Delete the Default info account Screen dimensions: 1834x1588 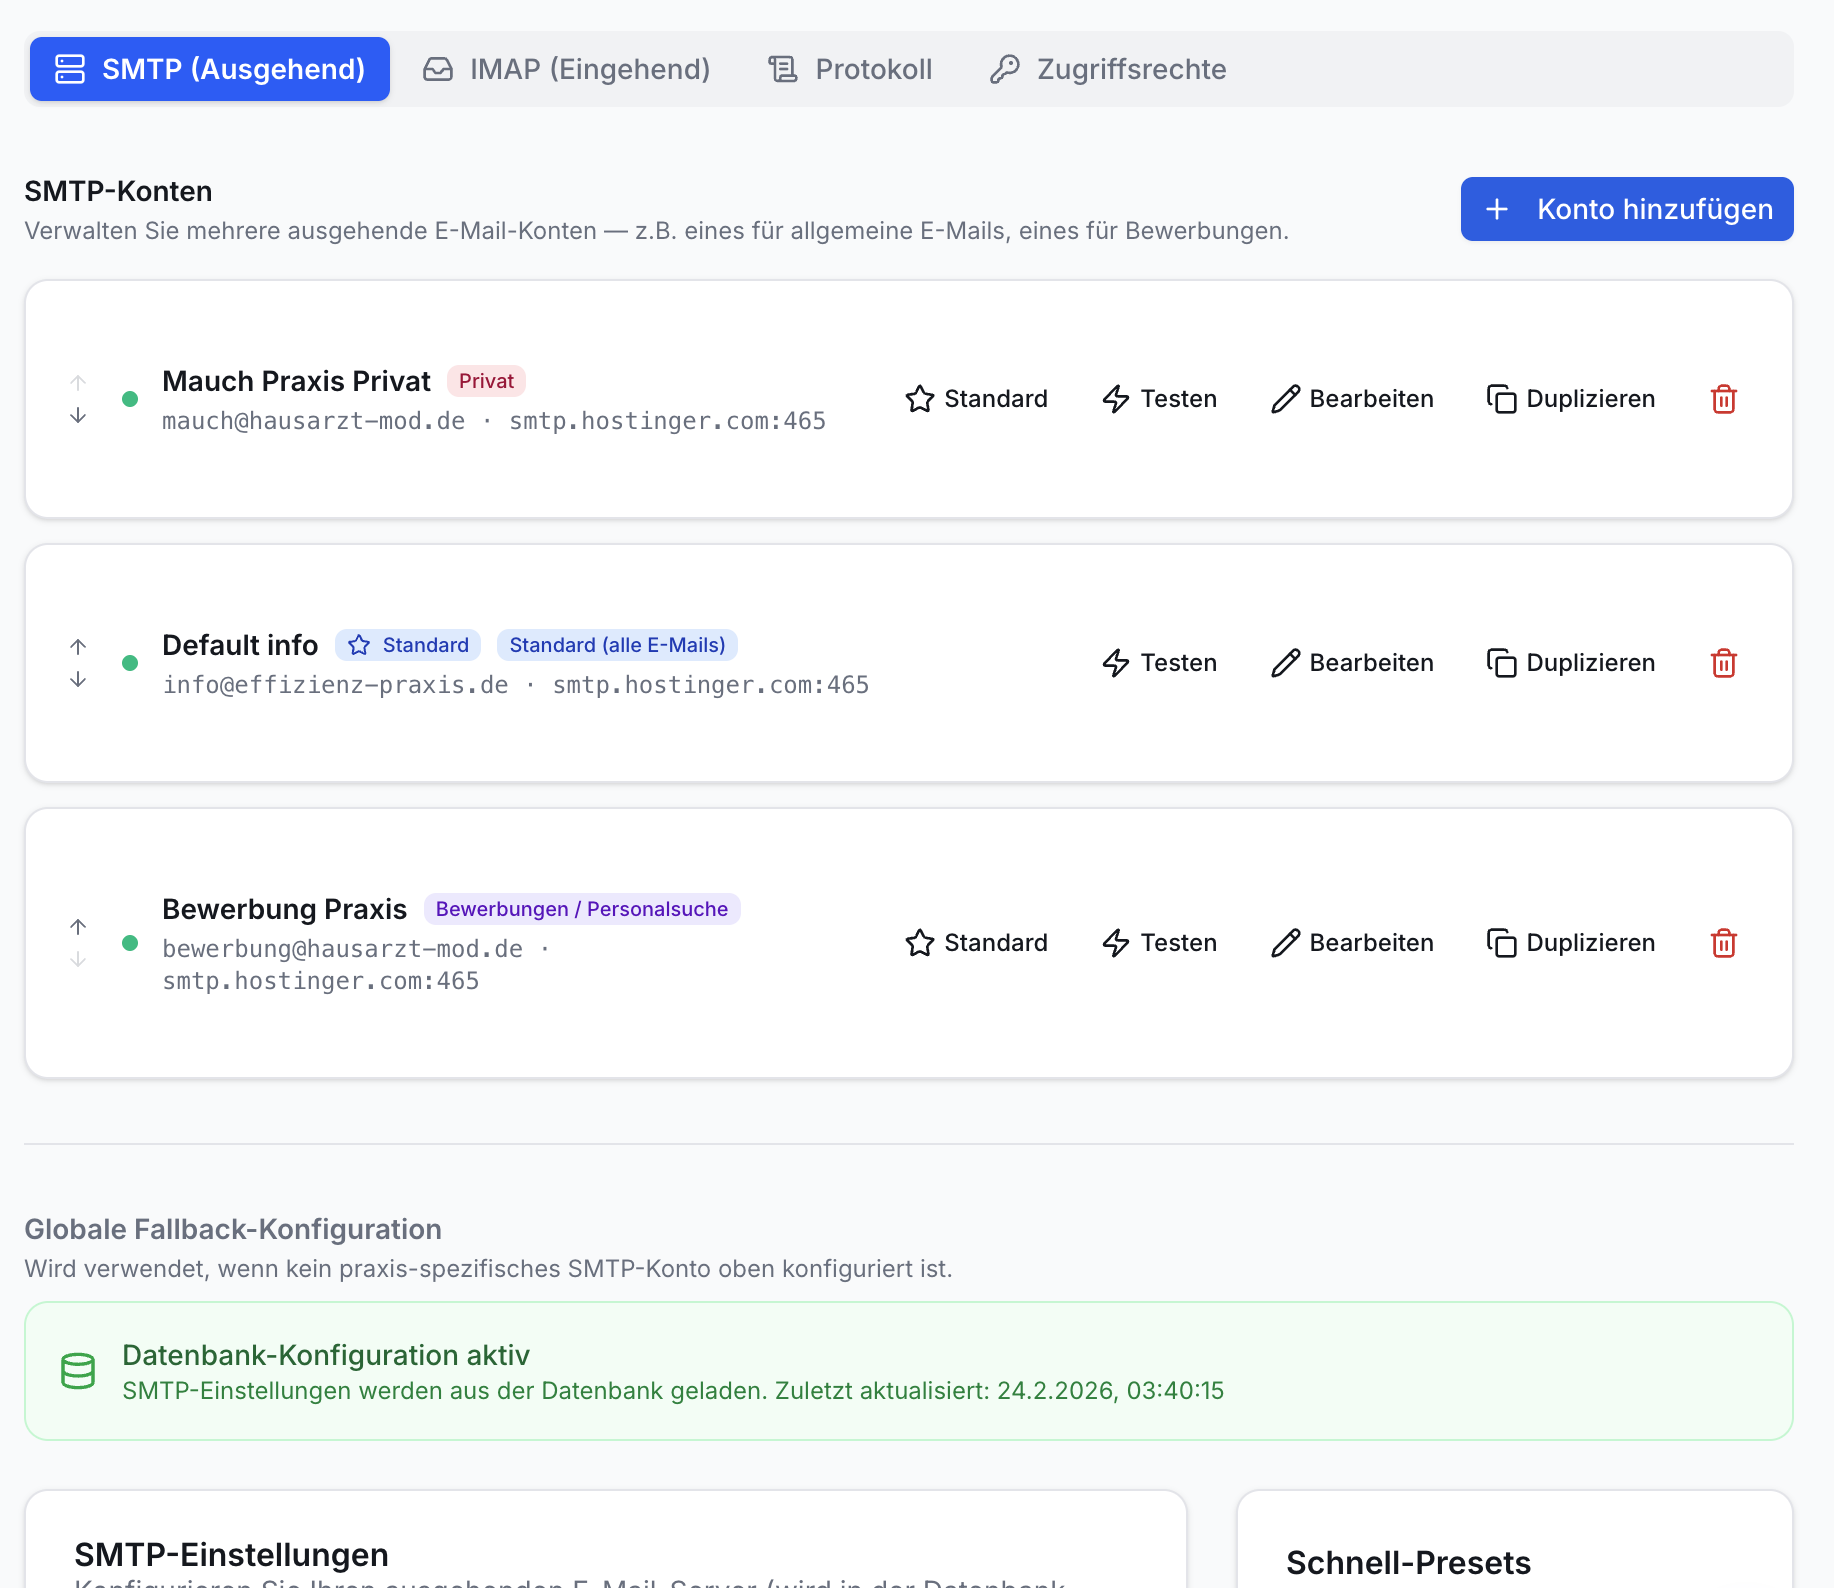[1724, 663]
